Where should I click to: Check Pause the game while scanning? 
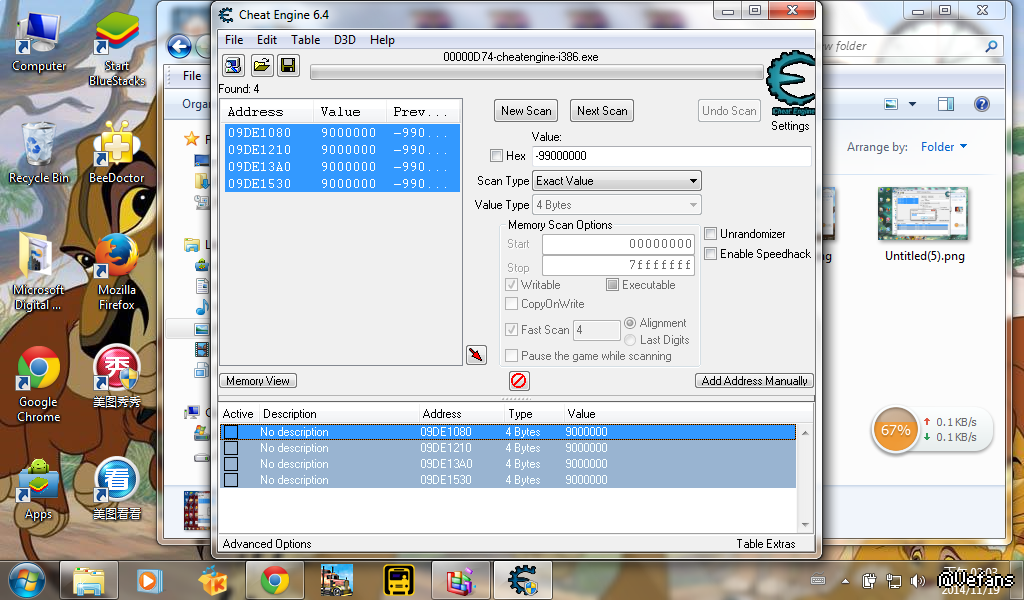pyautogui.click(x=512, y=356)
